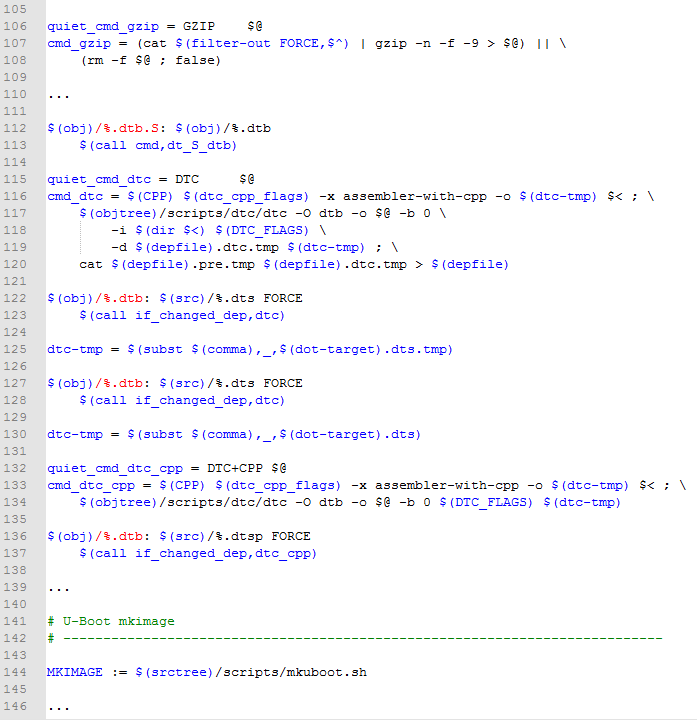Click the cmd_dtc variable on line 116
Image resolution: width=697 pixels, height=720 pixels.
tap(75, 197)
